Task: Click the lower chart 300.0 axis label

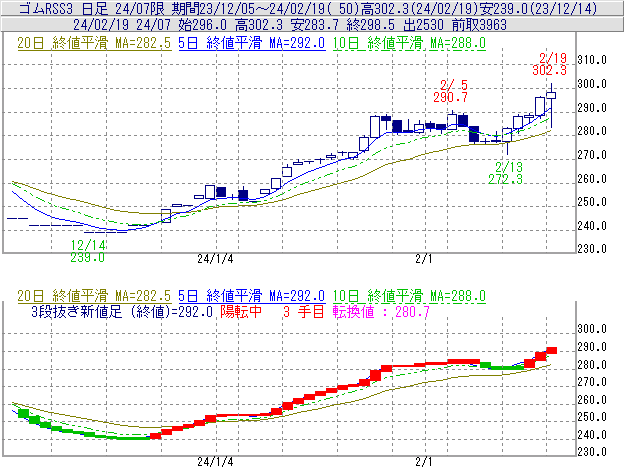Action: click(592, 329)
